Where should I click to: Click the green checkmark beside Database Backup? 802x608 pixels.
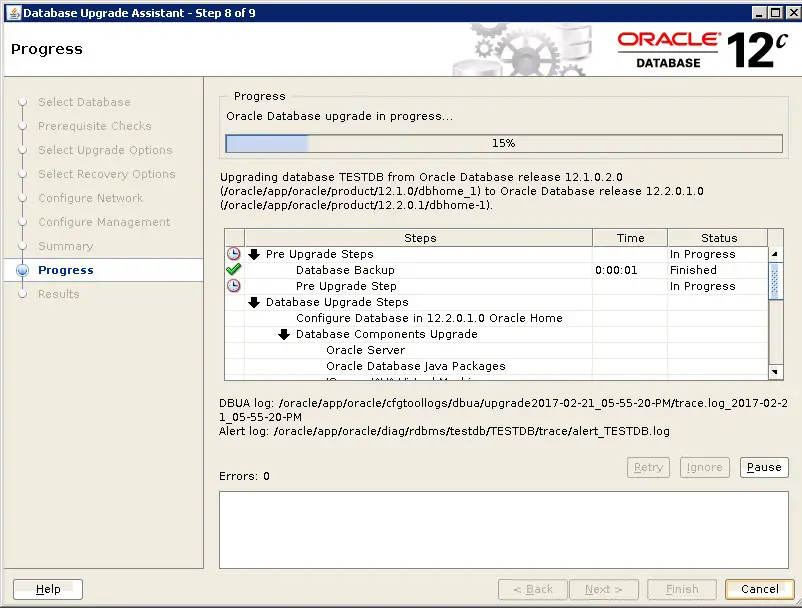[x=234, y=269]
